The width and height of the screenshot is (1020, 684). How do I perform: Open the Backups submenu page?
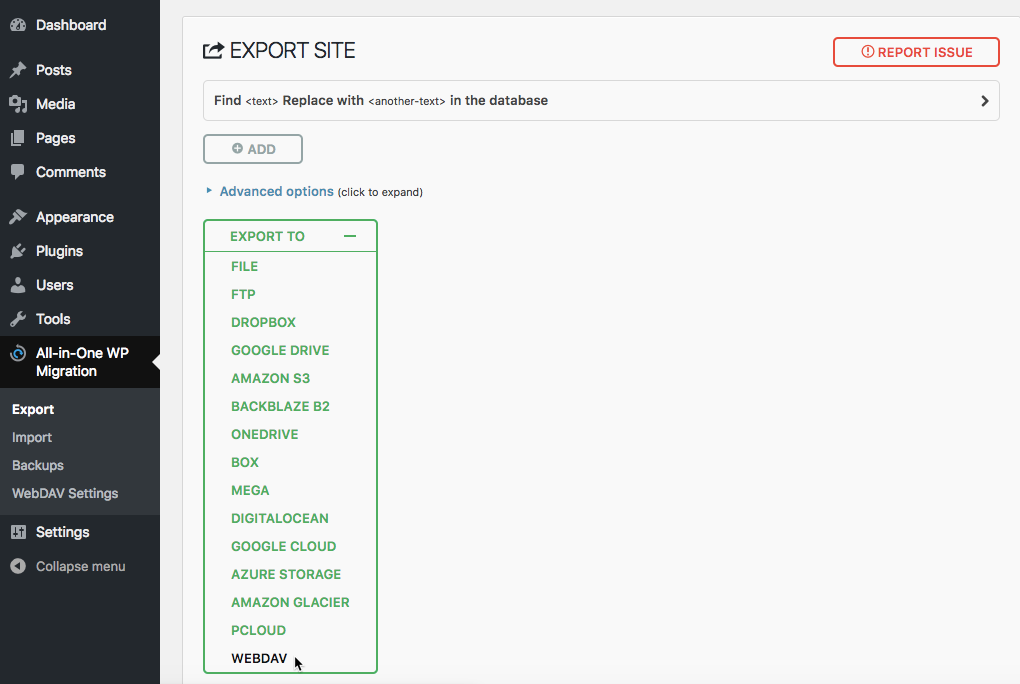(x=38, y=465)
